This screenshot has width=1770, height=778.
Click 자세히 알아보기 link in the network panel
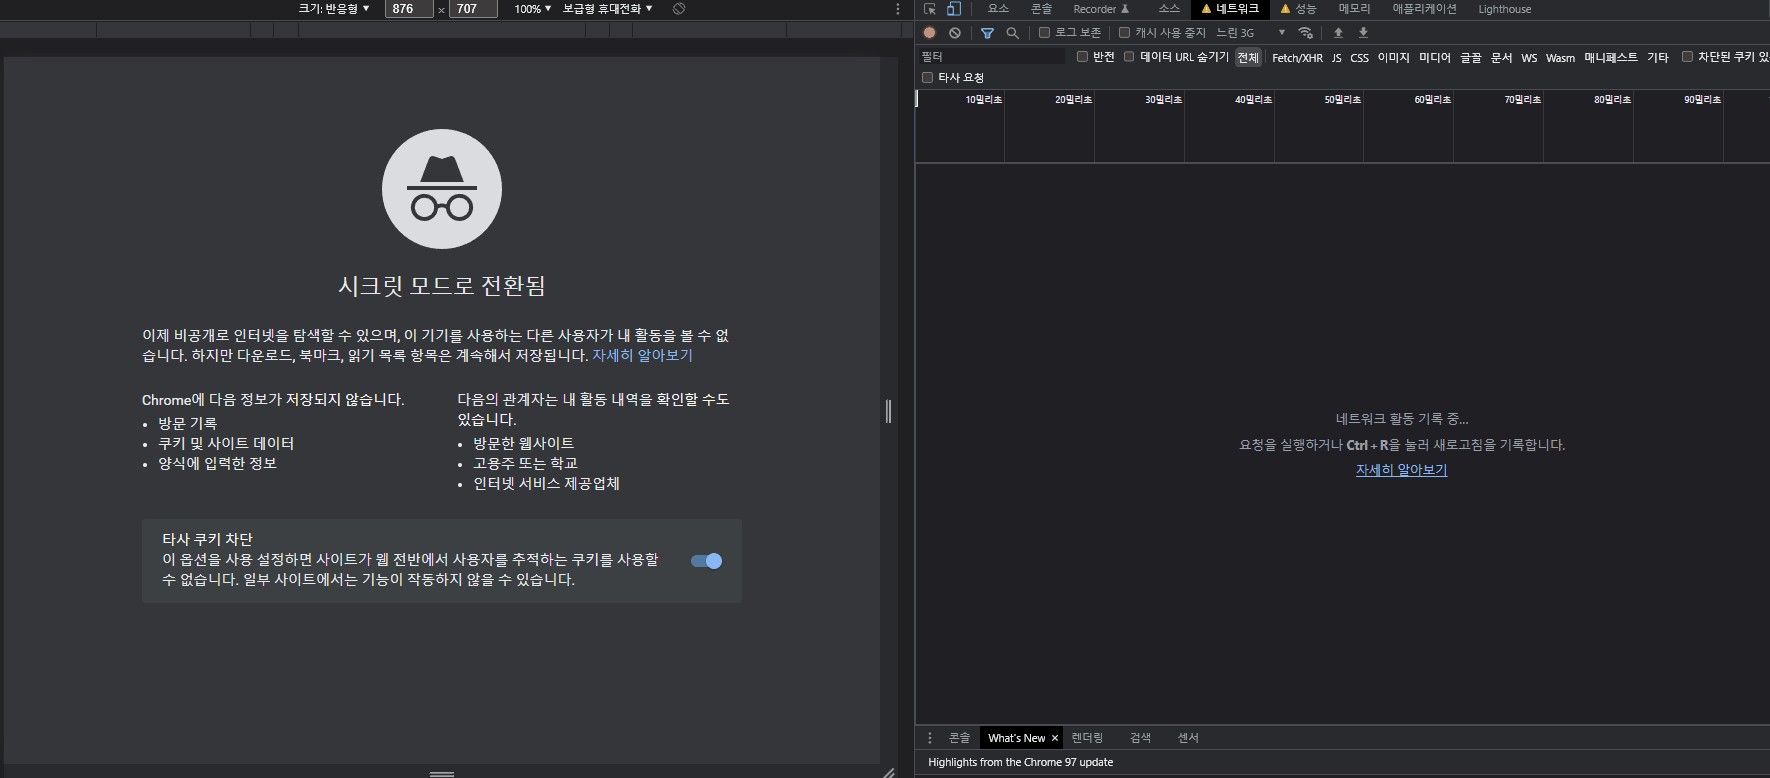[1401, 470]
